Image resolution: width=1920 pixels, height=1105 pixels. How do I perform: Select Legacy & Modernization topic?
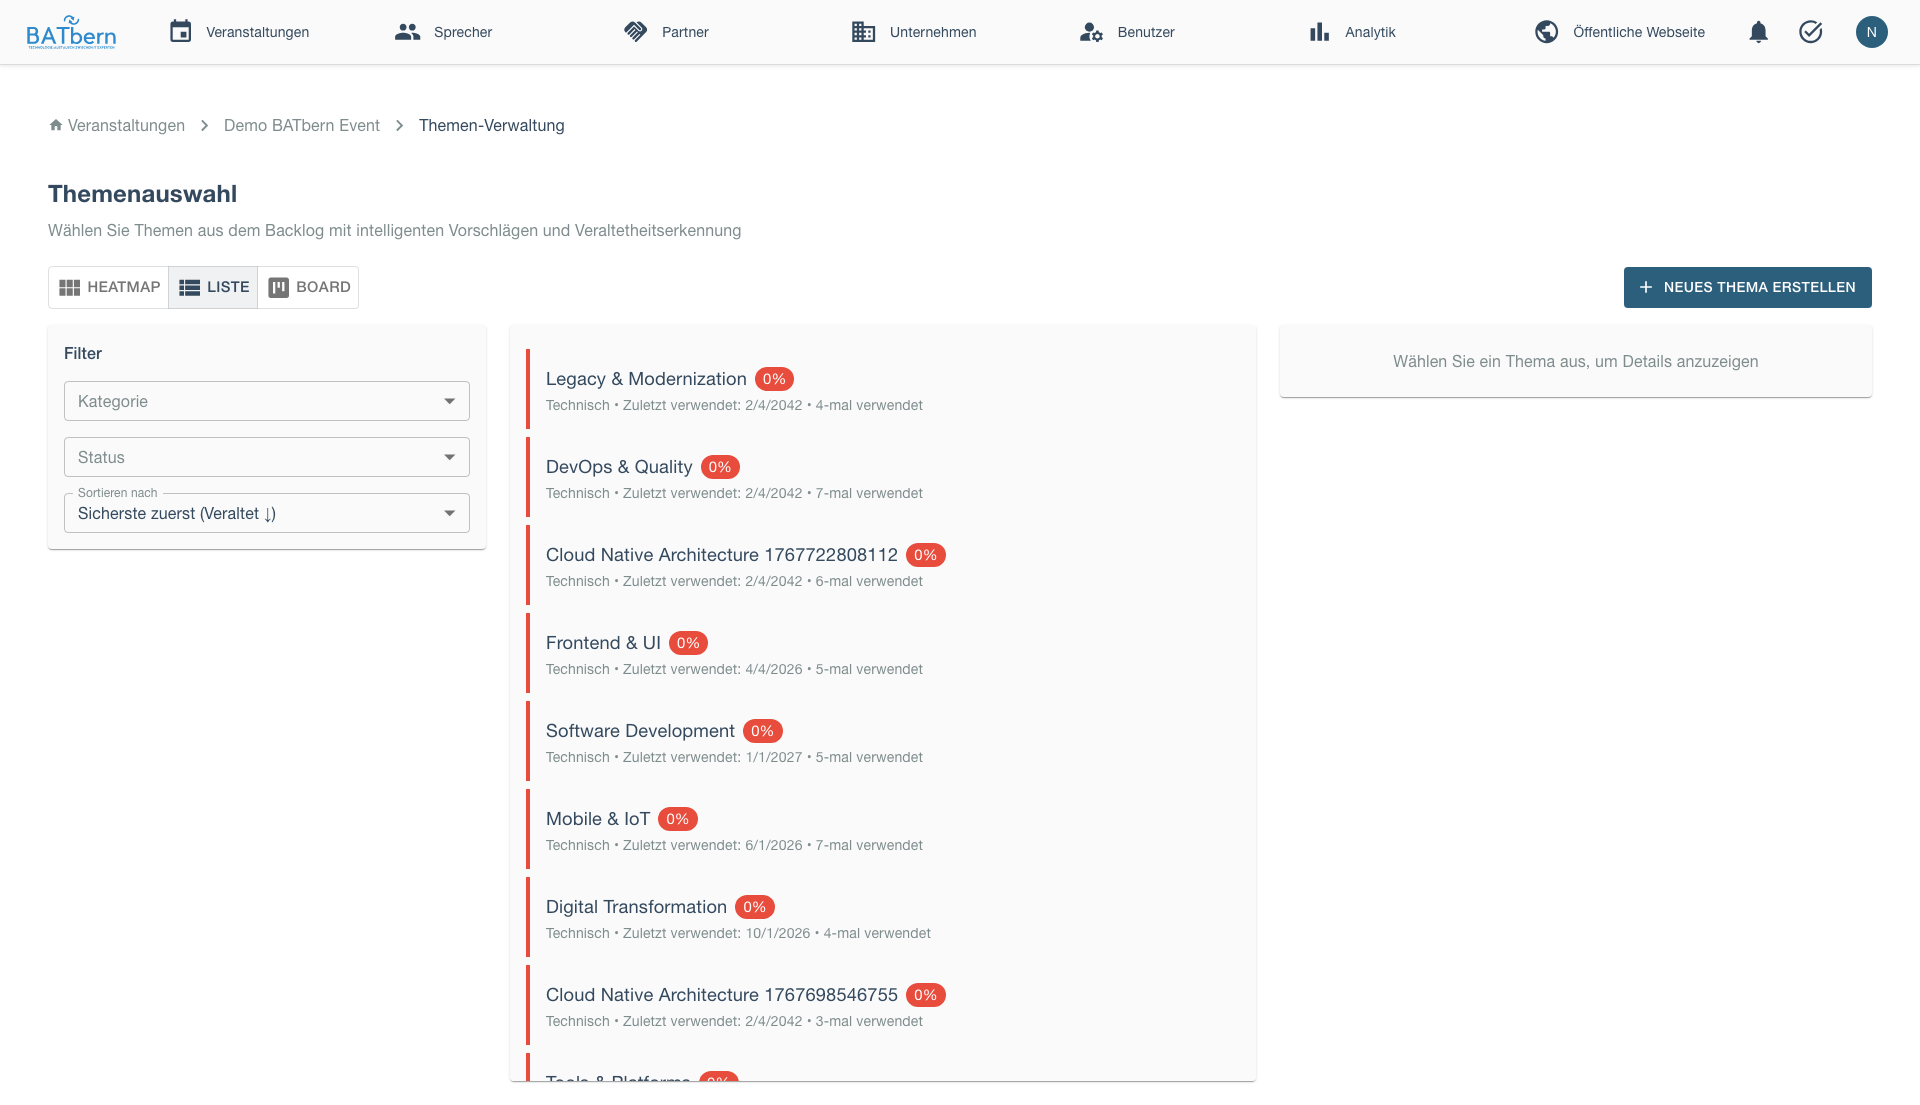[x=884, y=391]
